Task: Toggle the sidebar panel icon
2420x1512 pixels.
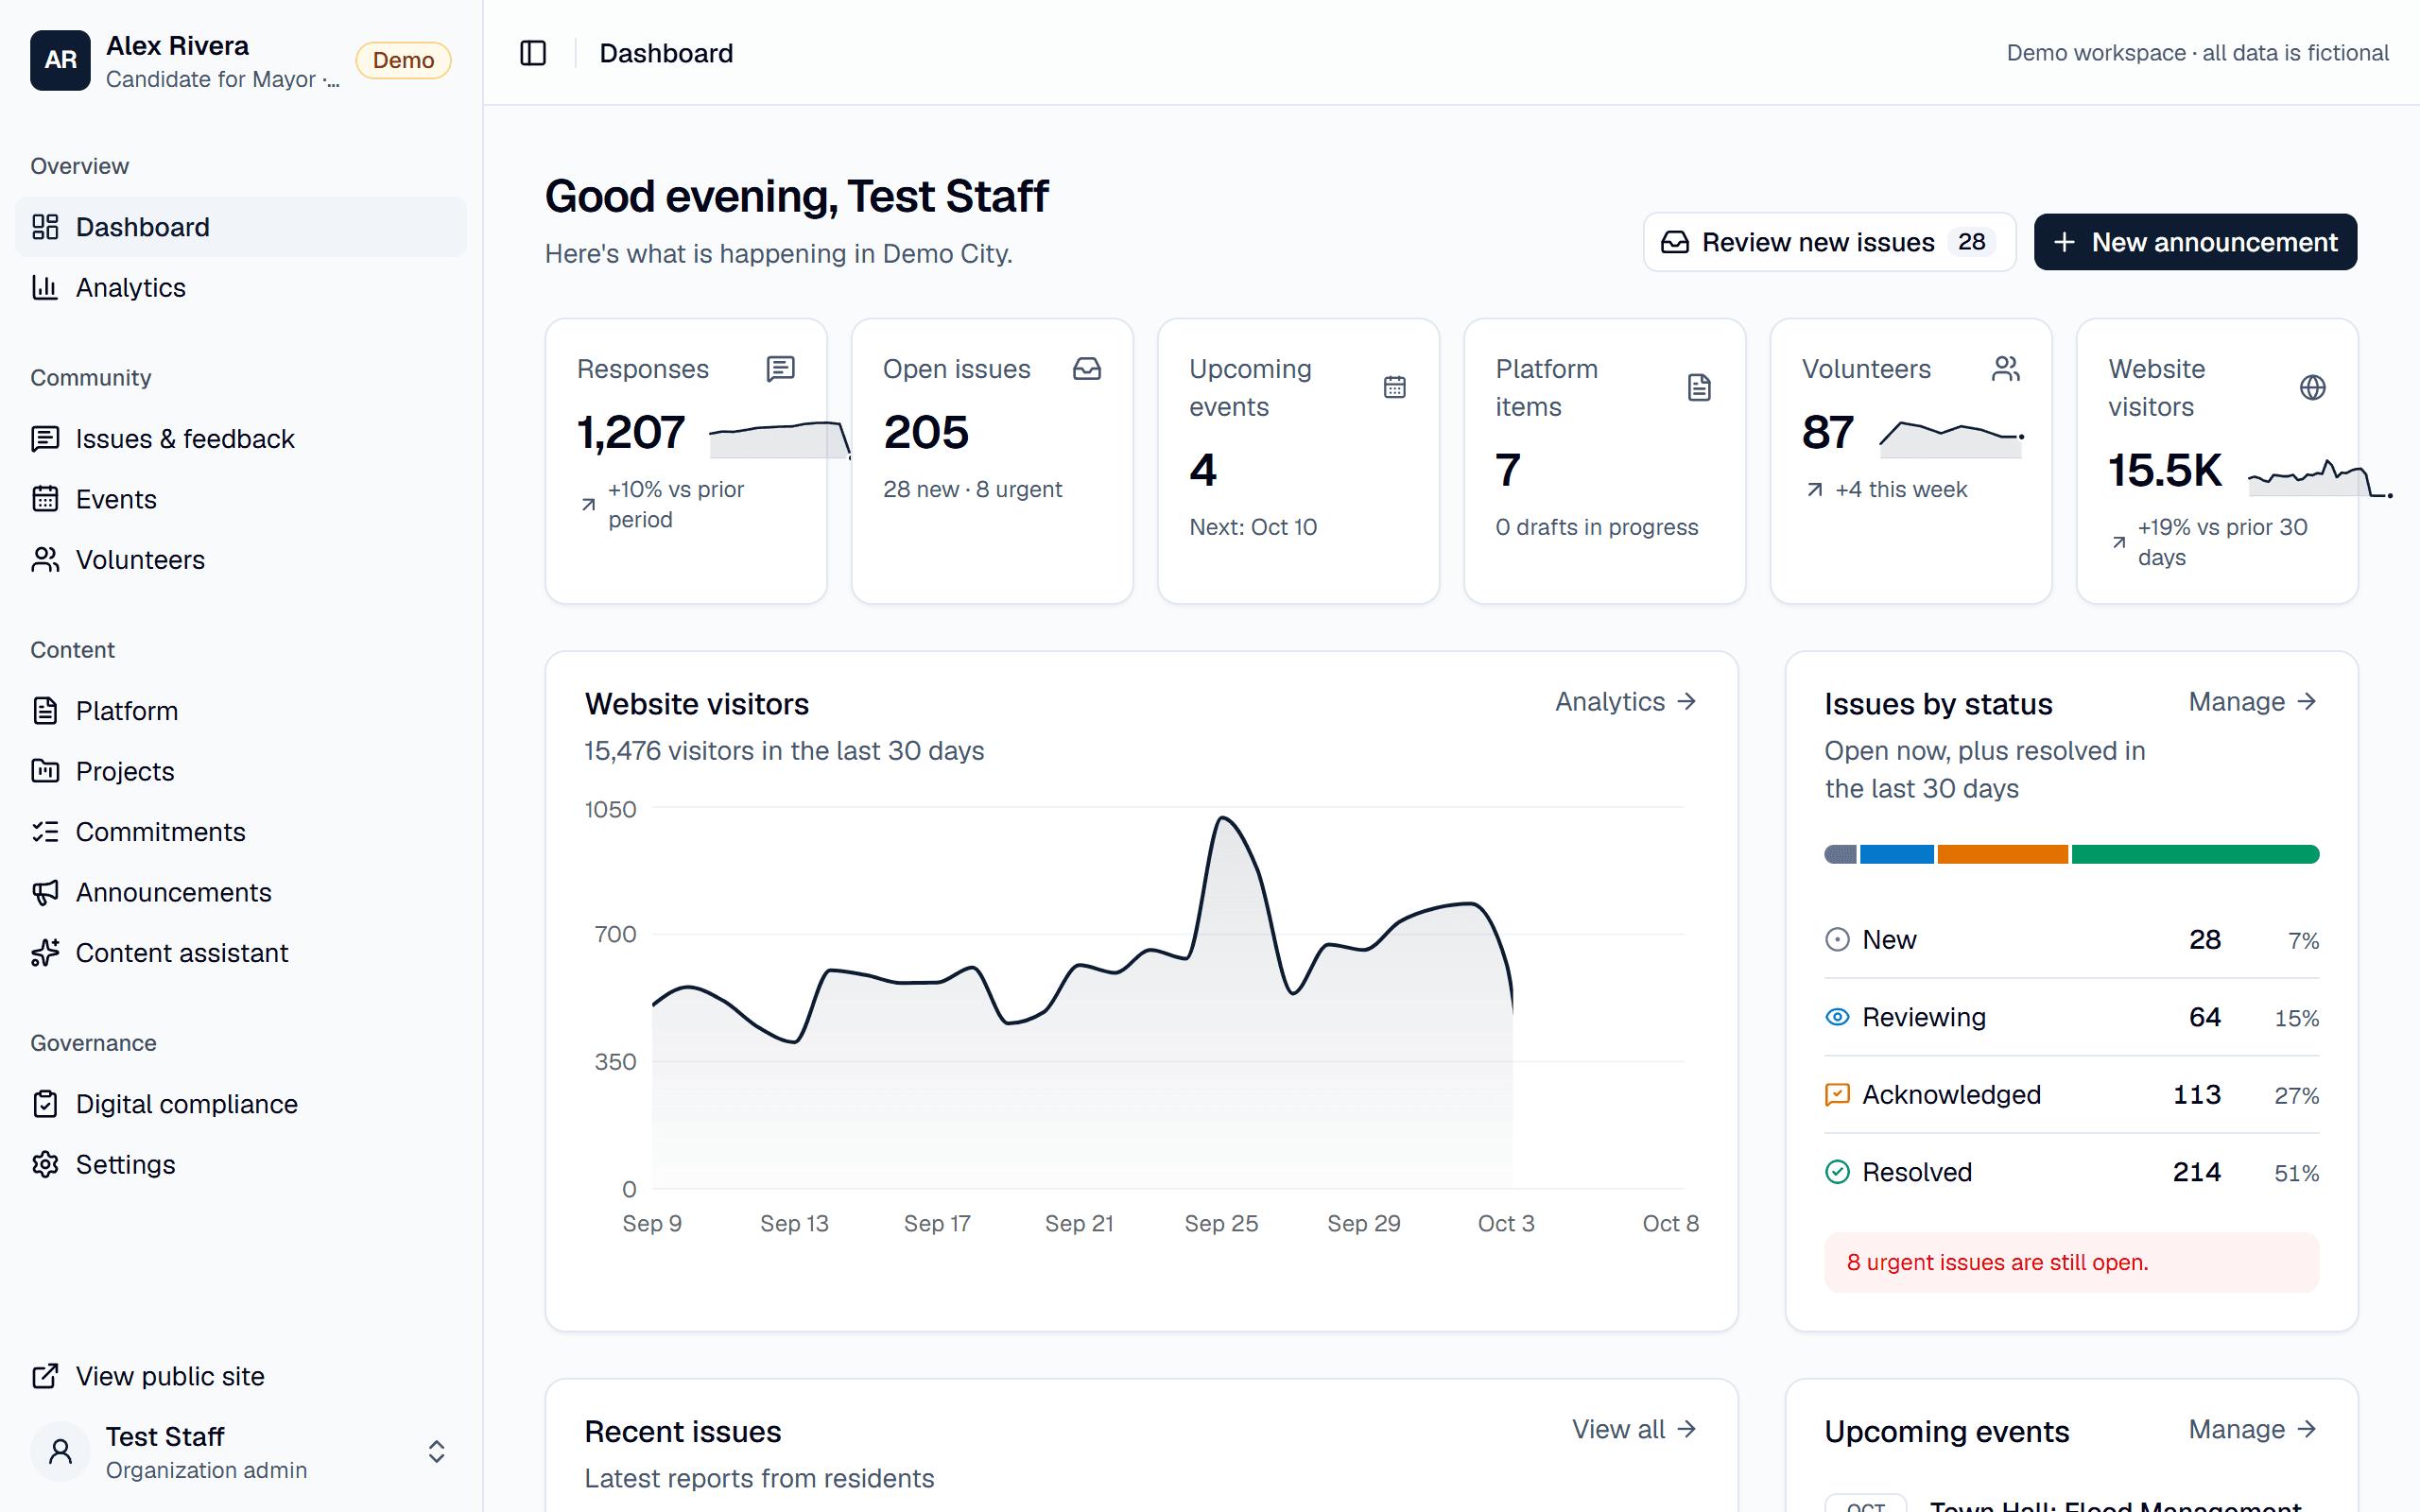Action: [533, 53]
